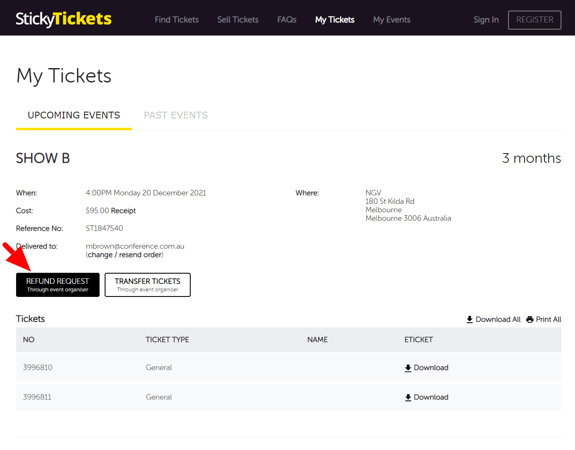Go to the FAQs page
575x450 pixels.
tap(287, 20)
